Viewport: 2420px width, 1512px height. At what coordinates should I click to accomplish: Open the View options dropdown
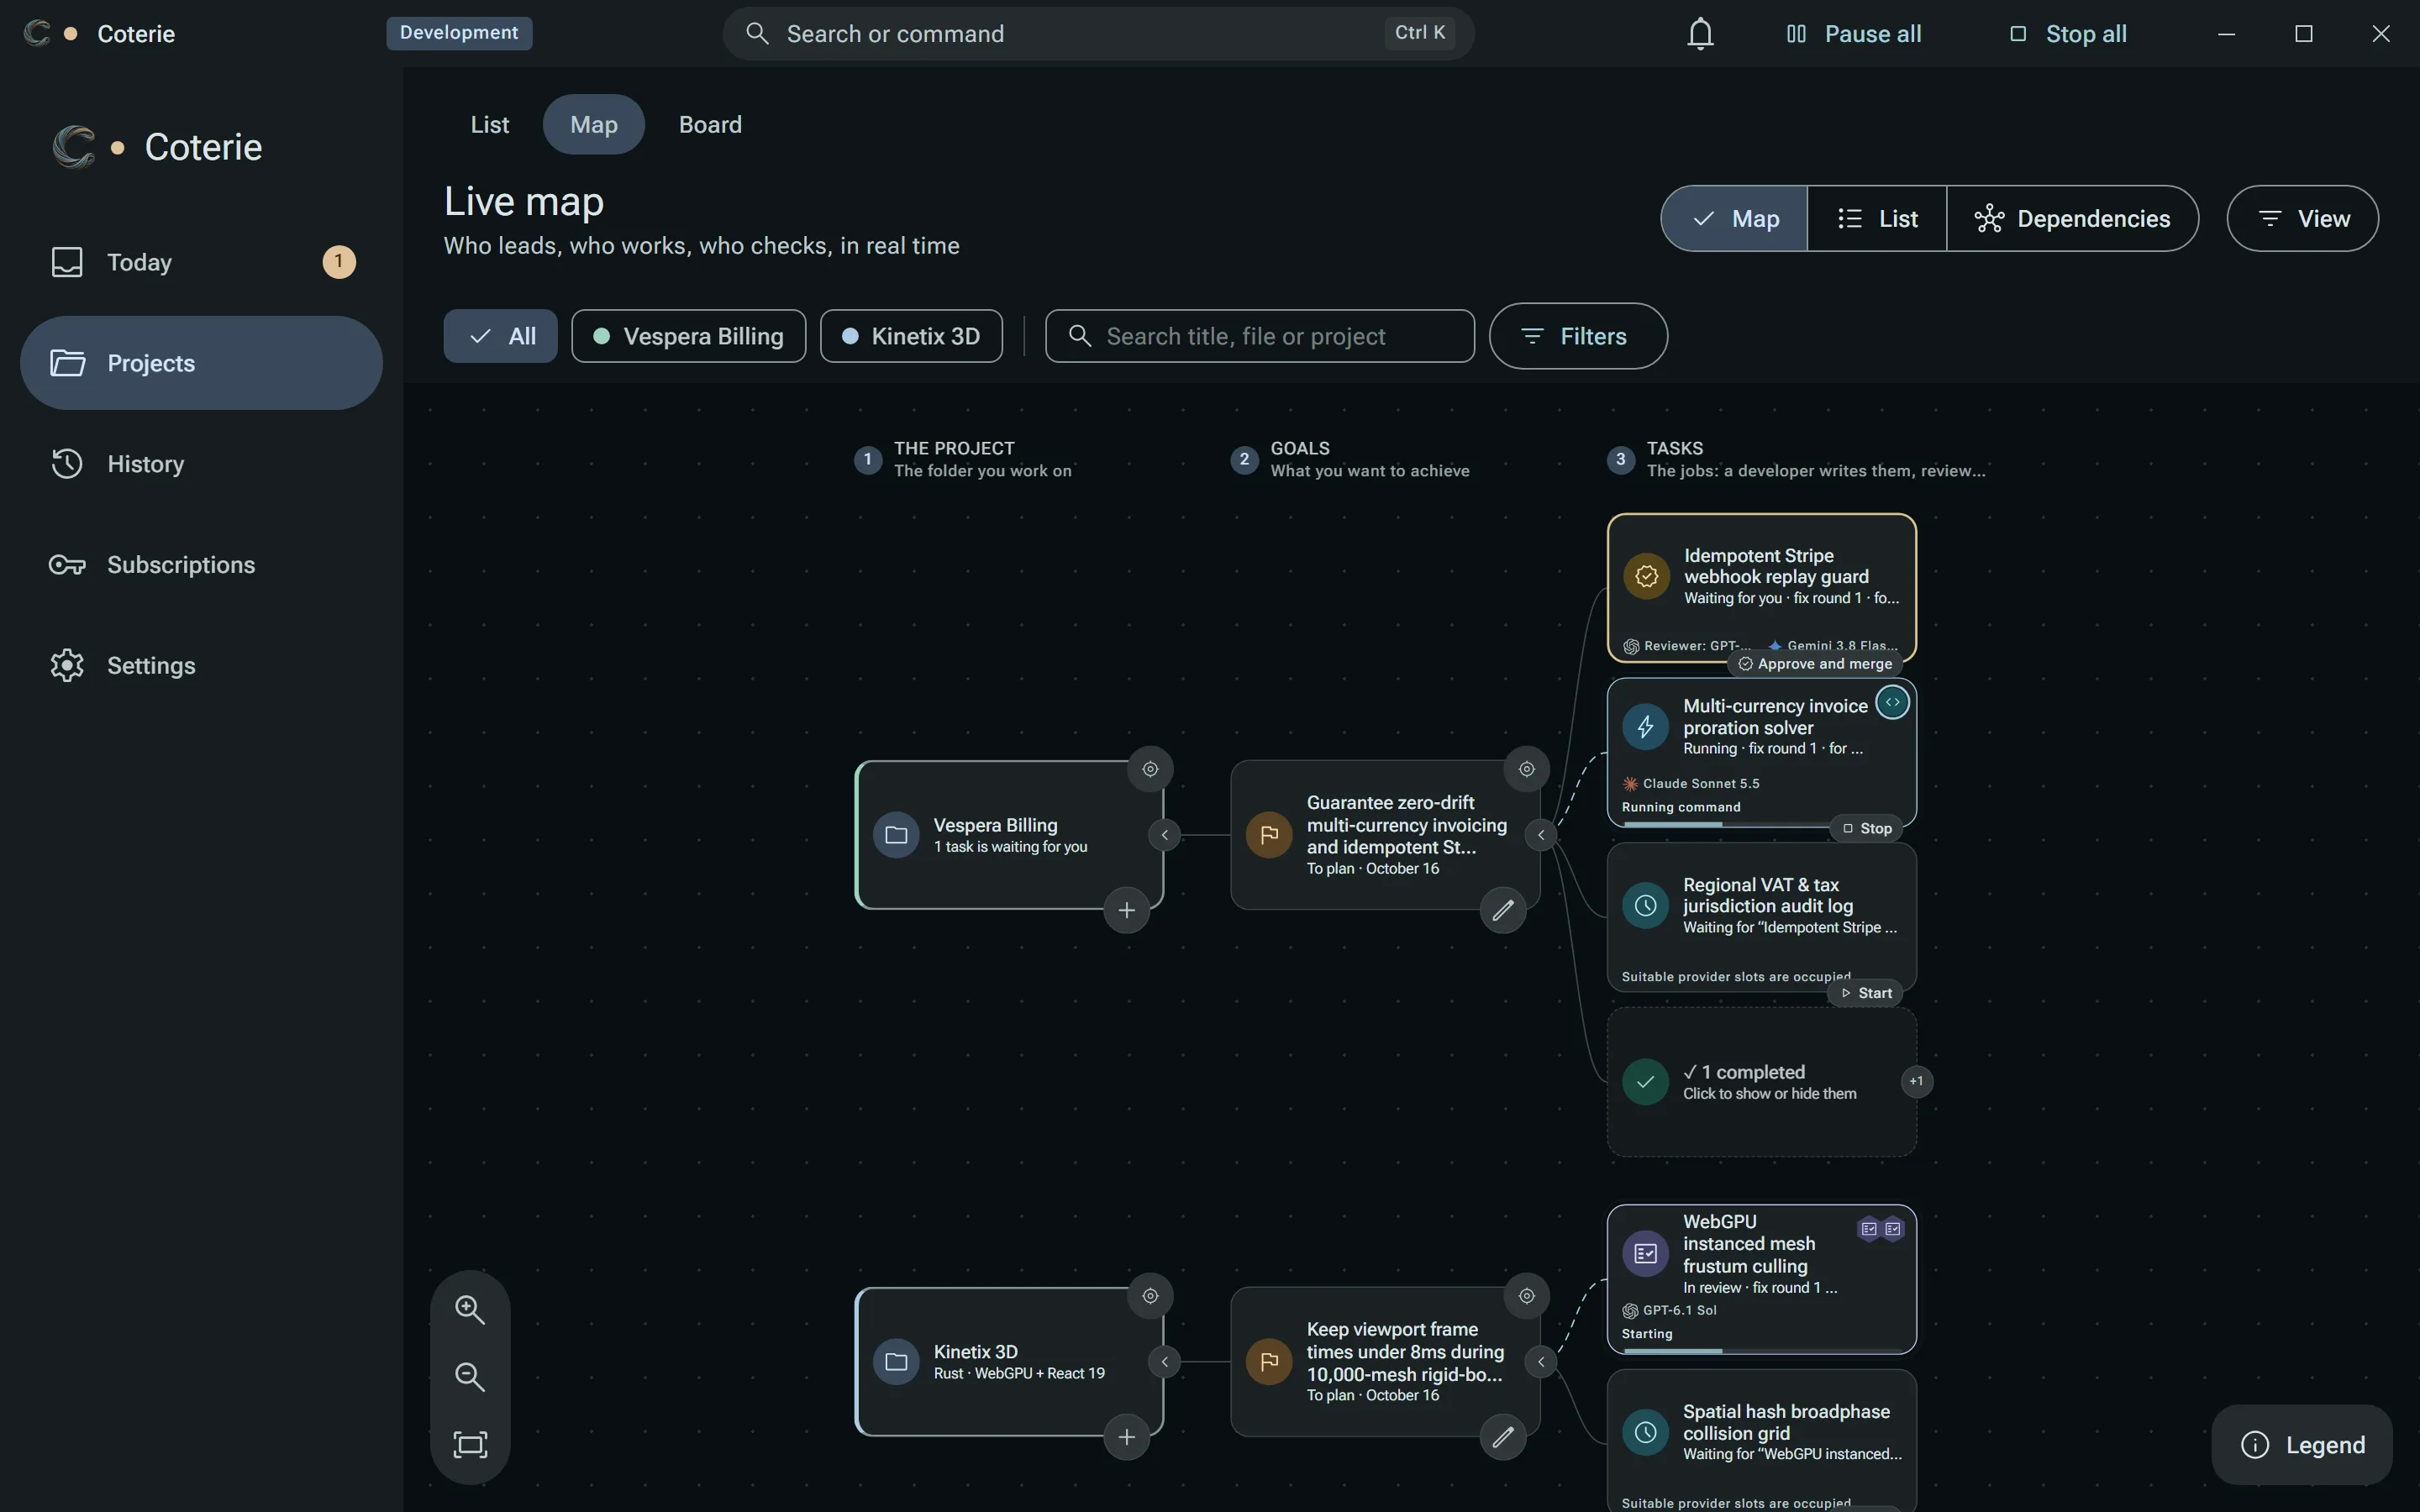pos(2302,218)
